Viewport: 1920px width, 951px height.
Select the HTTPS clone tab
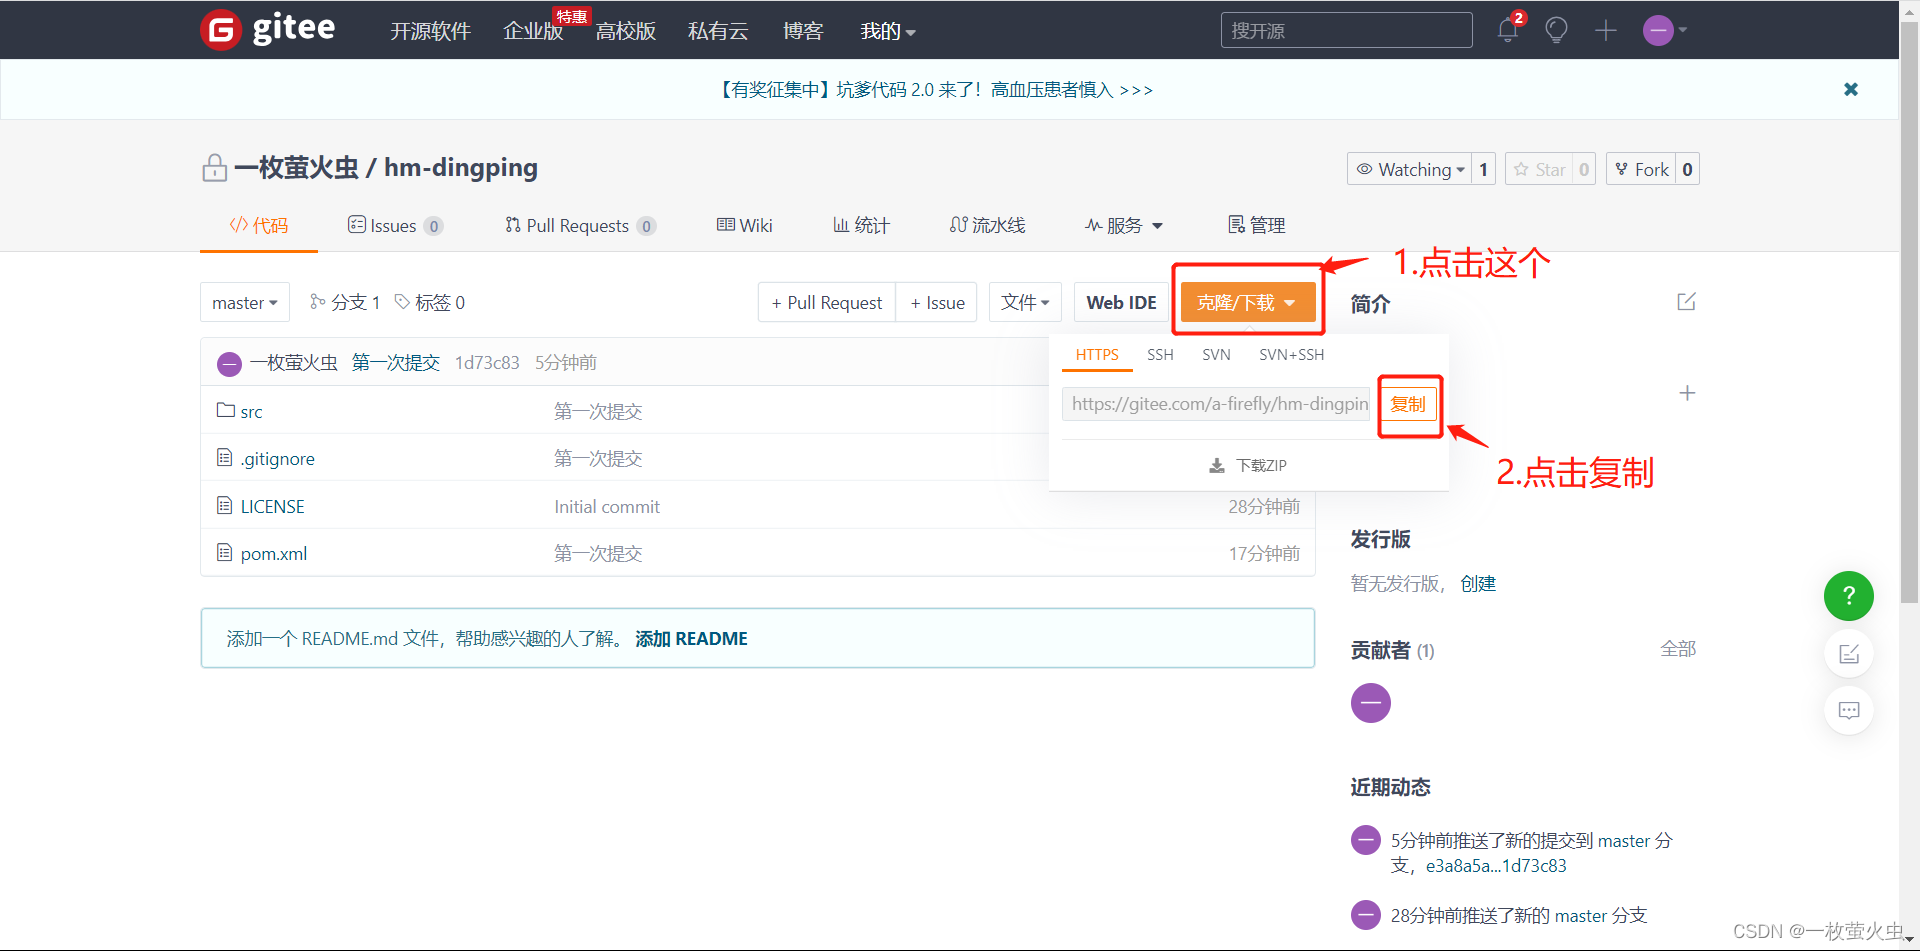[x=1097, y=355]
